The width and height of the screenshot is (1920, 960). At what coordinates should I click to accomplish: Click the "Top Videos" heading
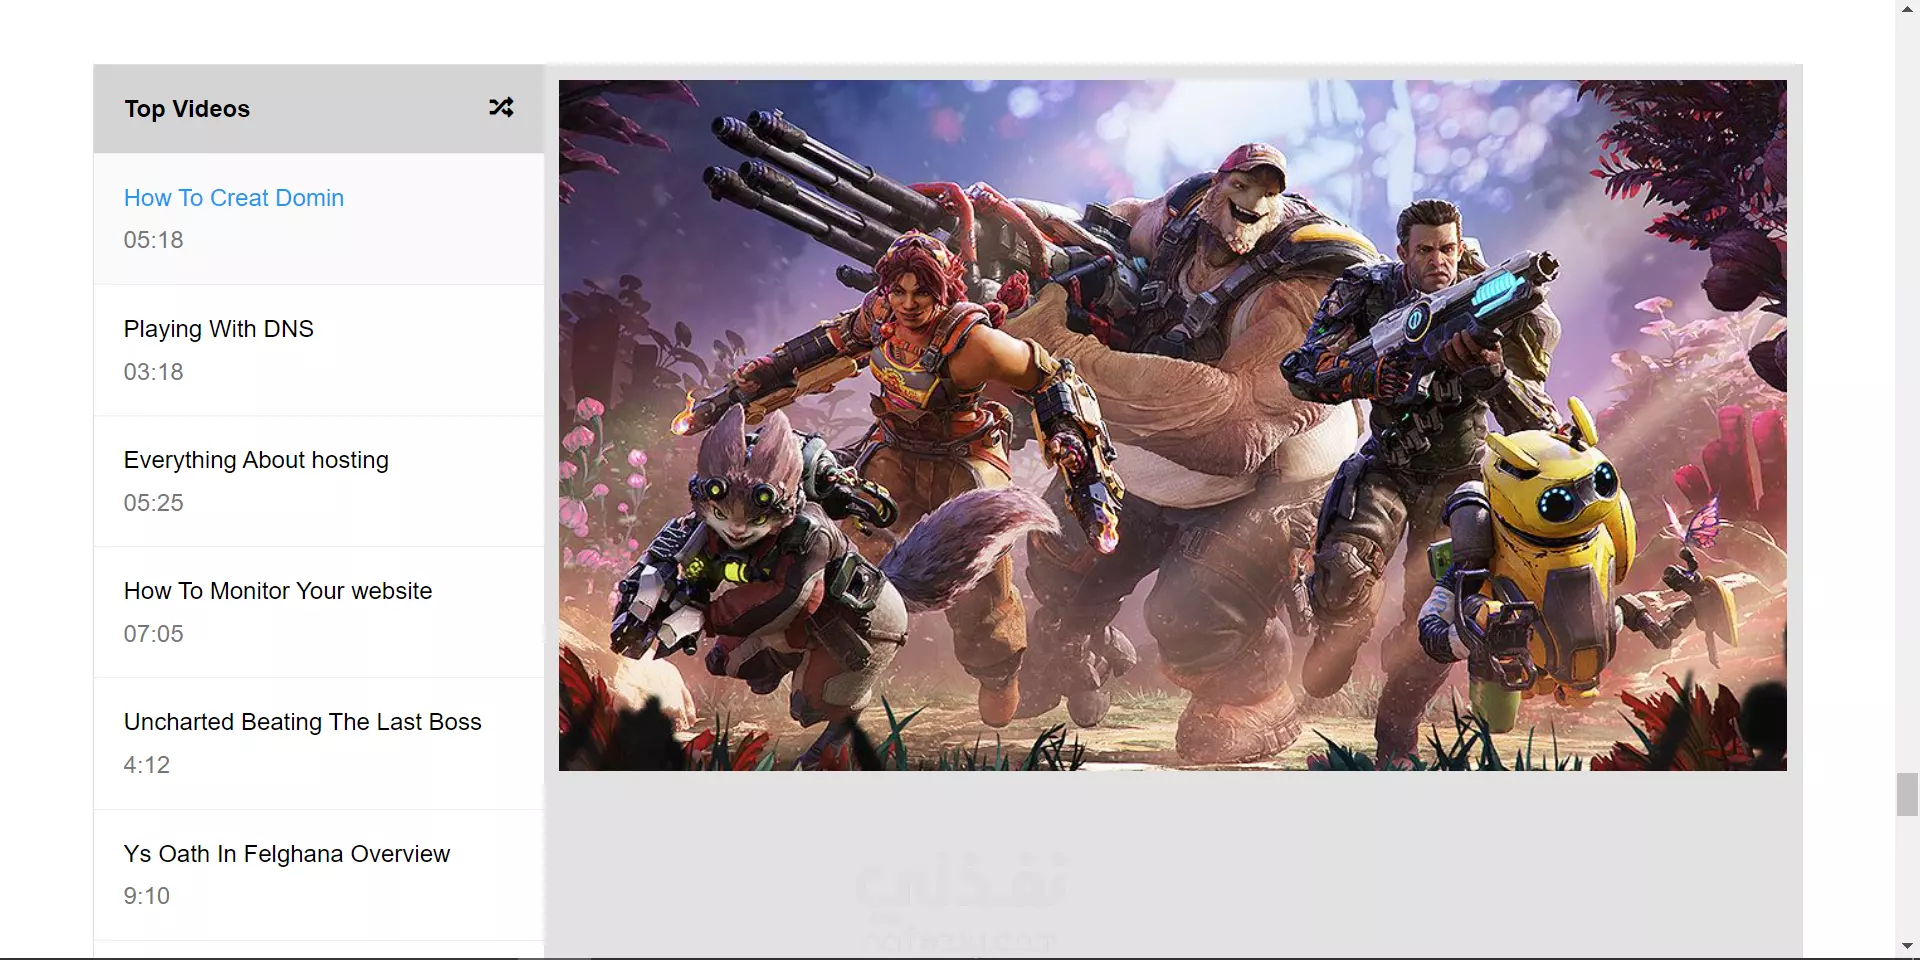coord(187,109)
